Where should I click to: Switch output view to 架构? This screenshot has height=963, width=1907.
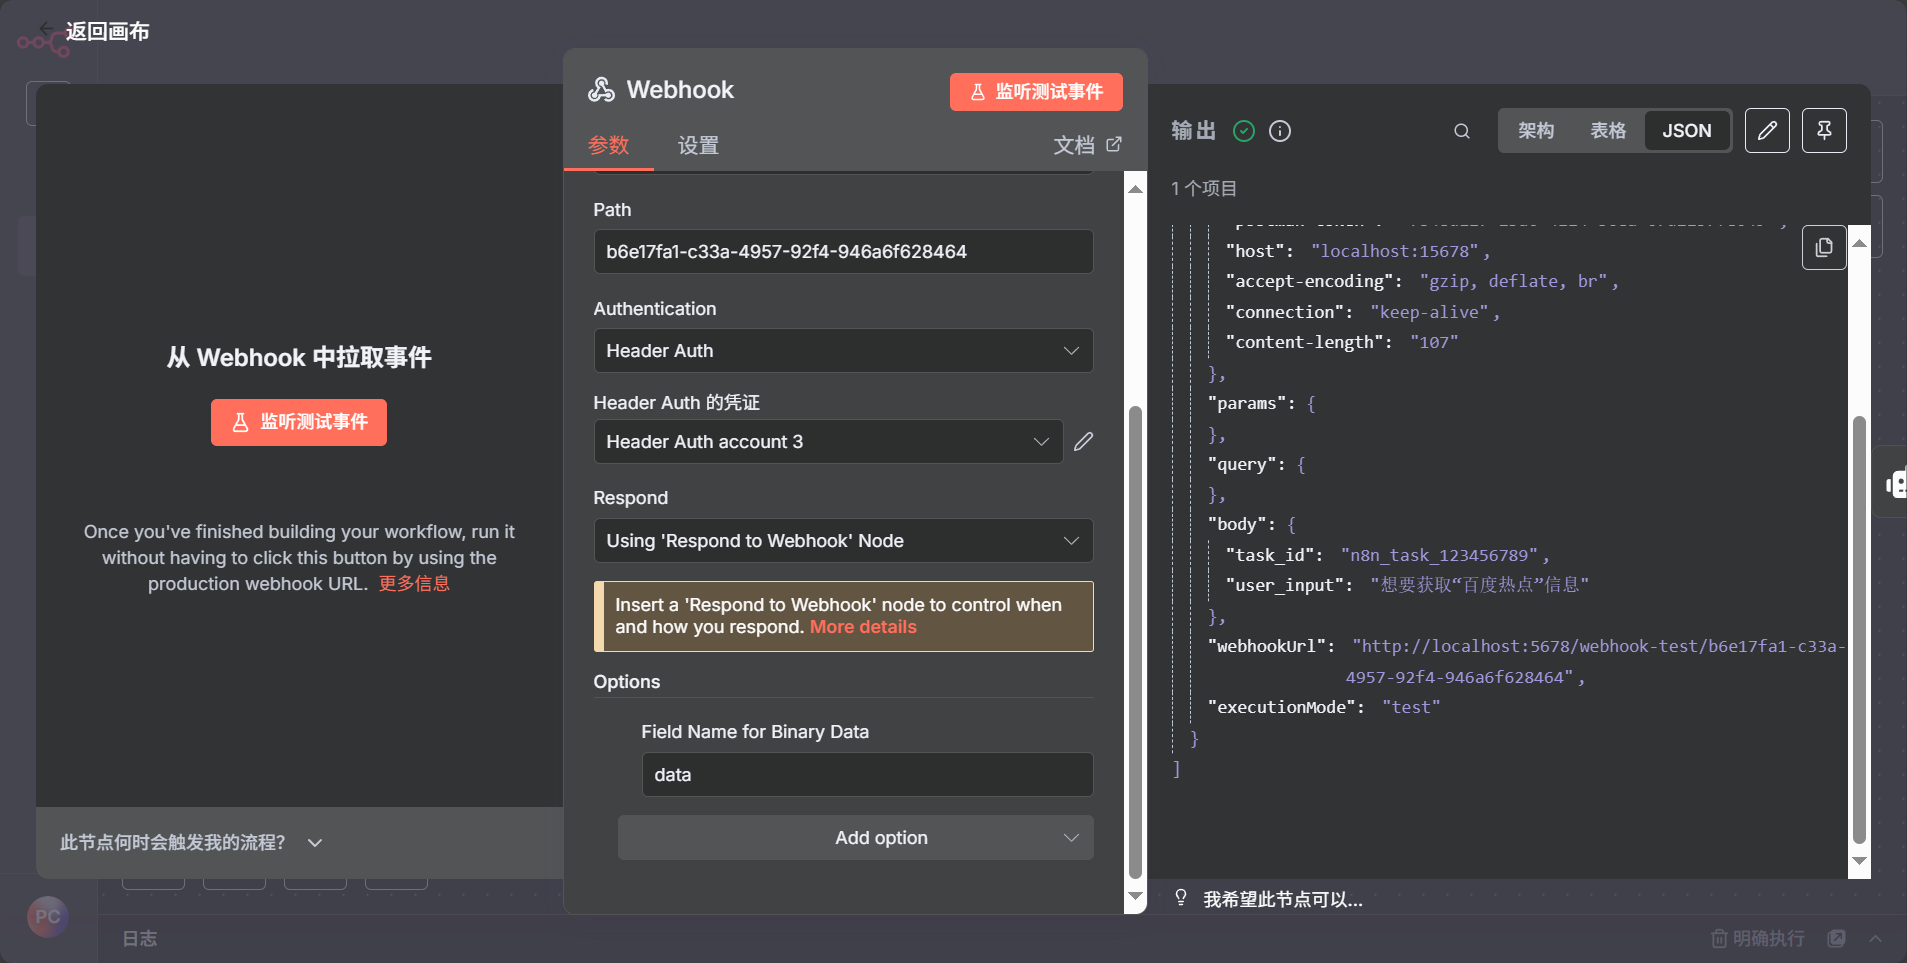coord(1536,131)
